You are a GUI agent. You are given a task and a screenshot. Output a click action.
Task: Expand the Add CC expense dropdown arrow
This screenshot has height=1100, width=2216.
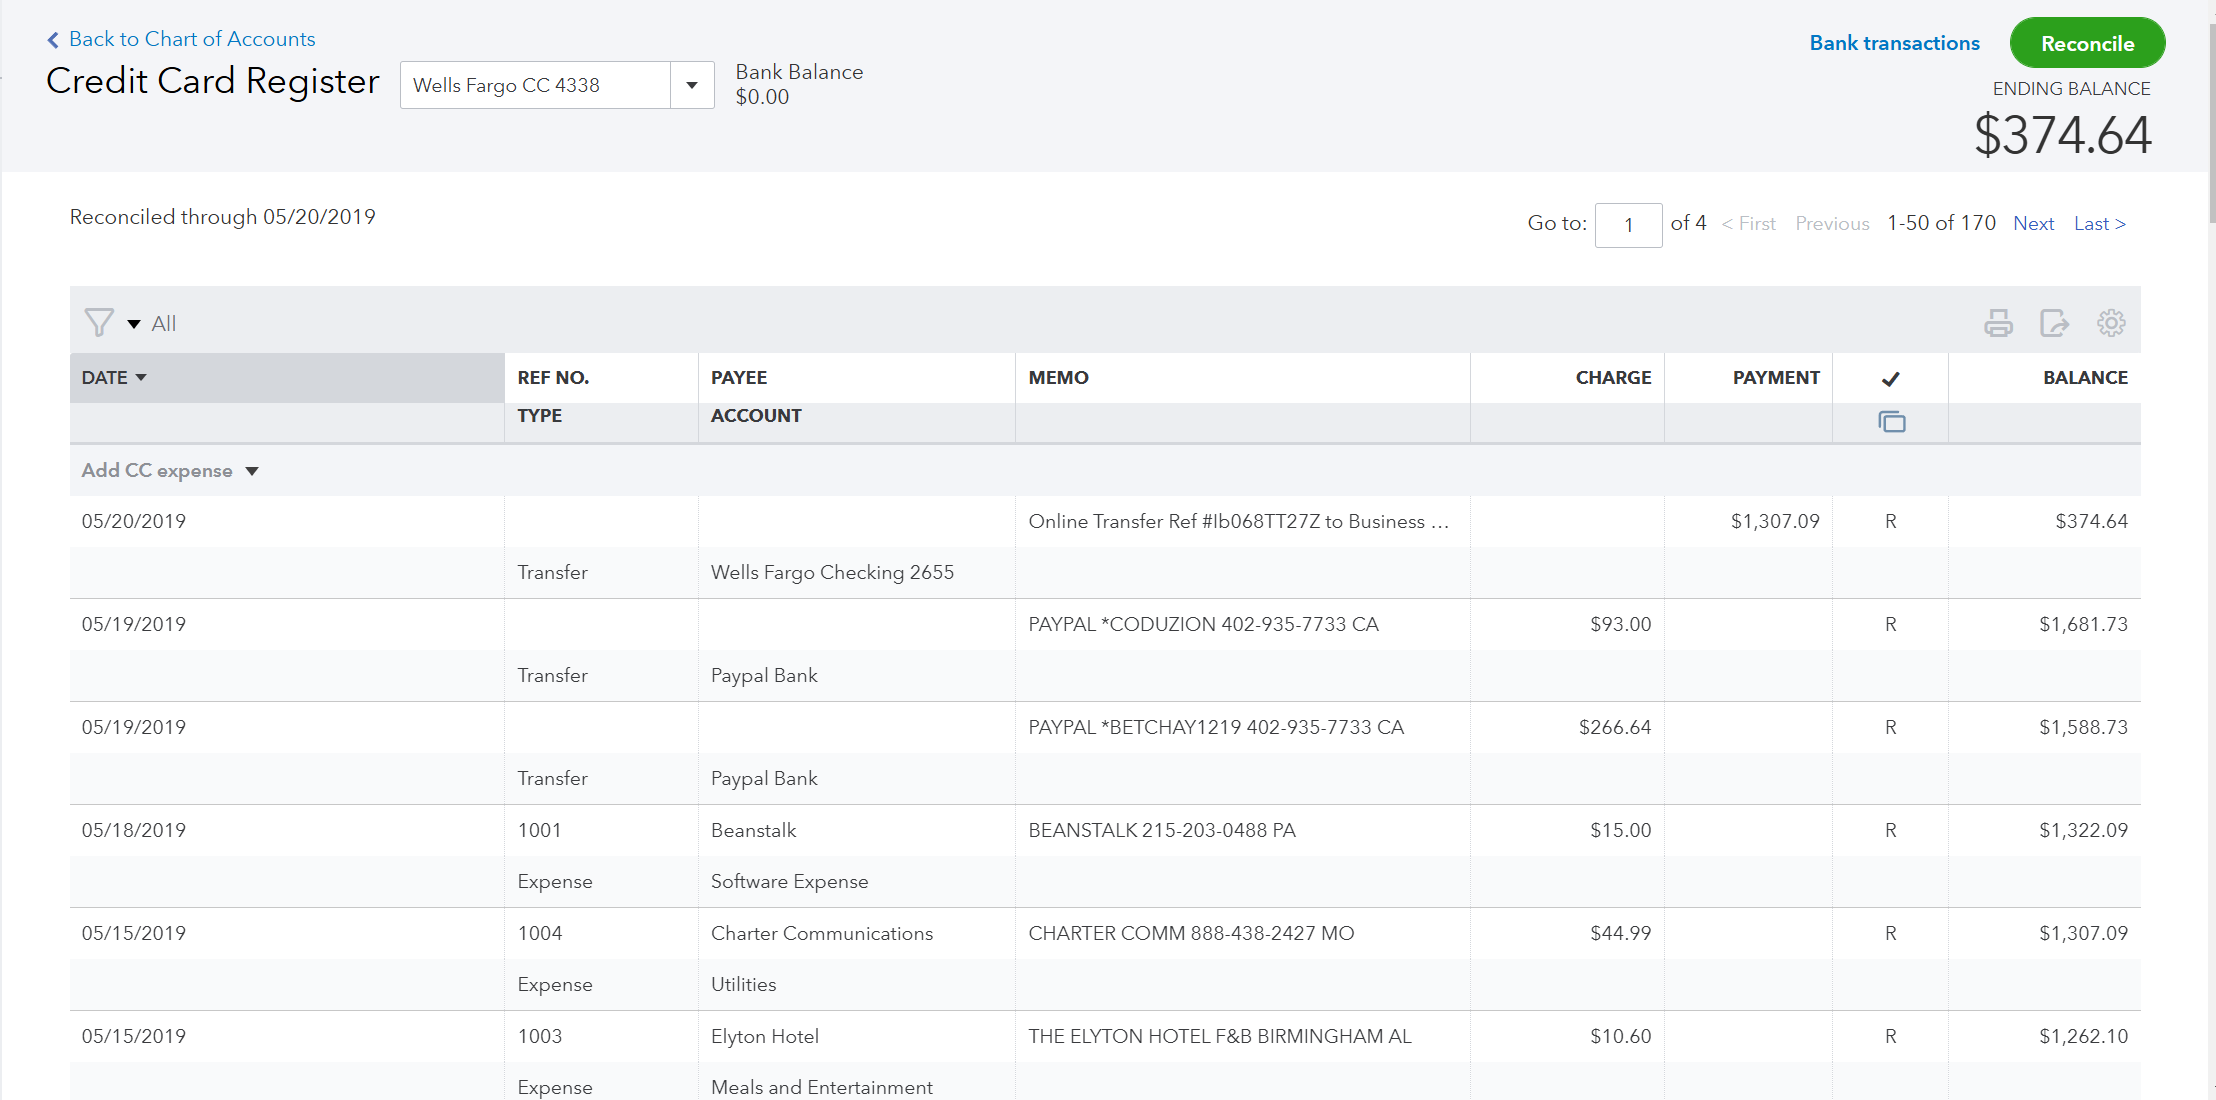pyautogui.click(x=252, y=471)
